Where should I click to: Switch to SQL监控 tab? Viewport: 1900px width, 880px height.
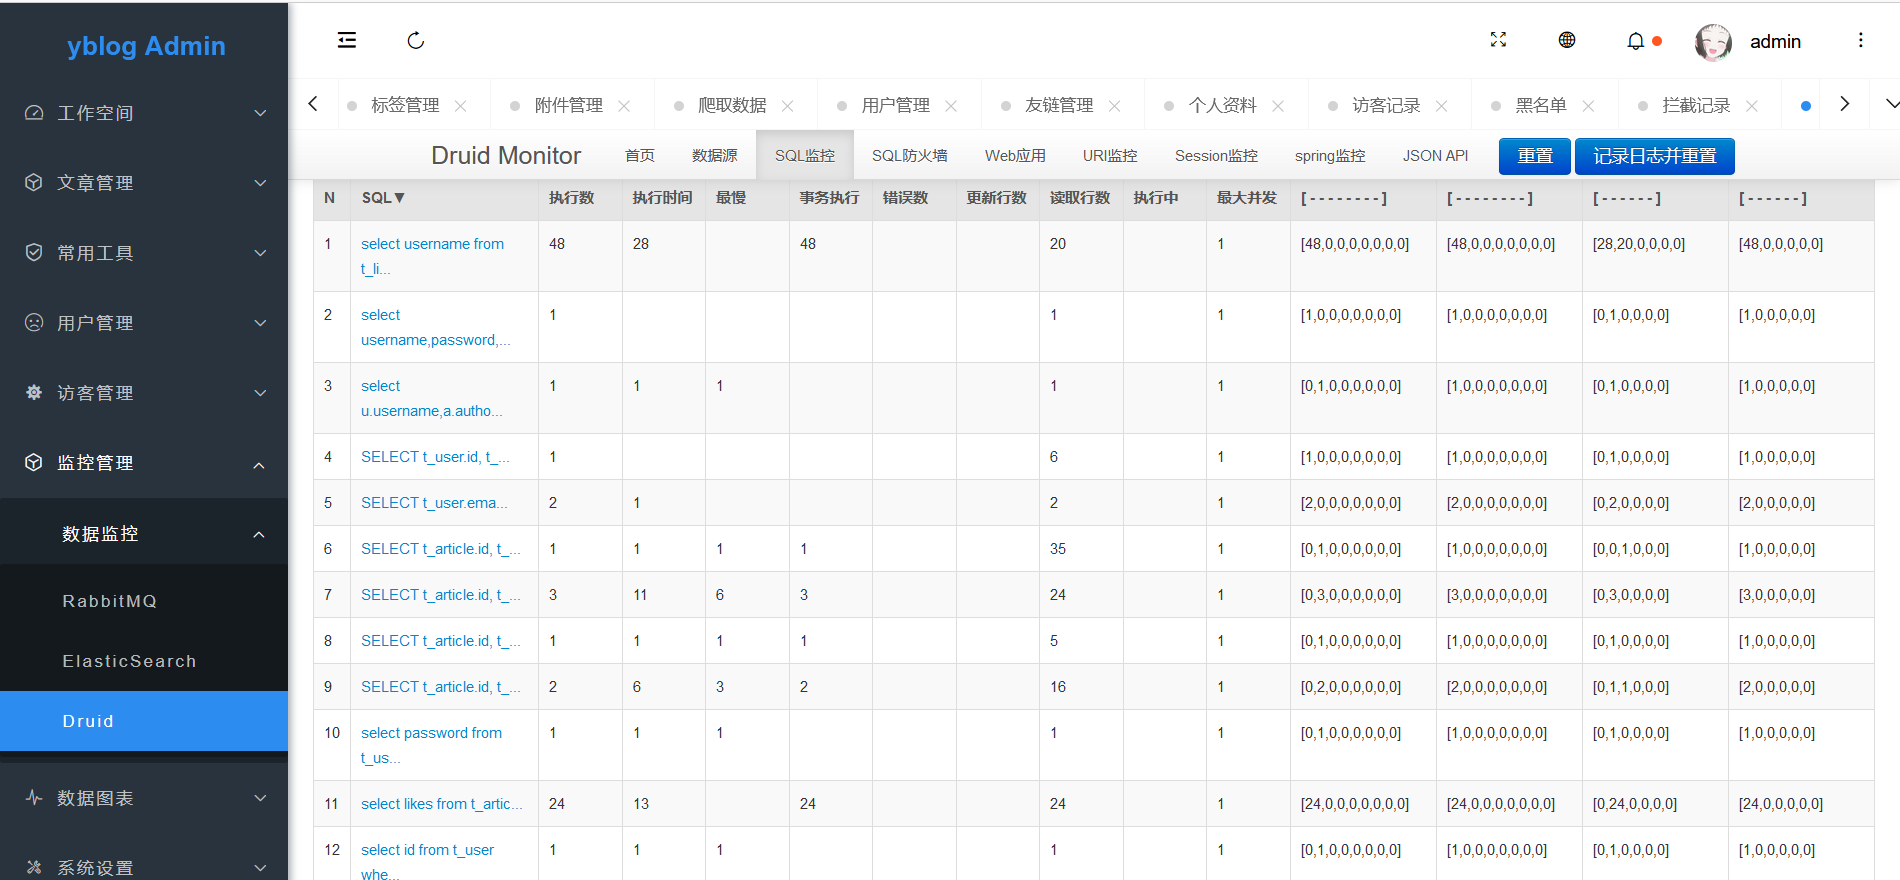(x=805, y=156)
